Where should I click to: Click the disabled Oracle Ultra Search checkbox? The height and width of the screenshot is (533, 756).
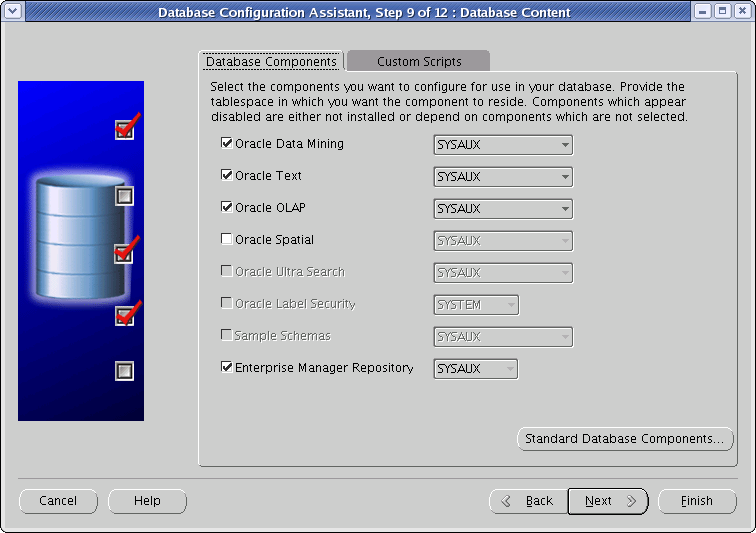[x=227, y=271]
